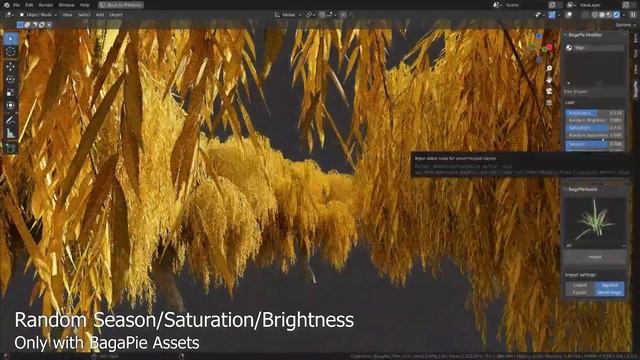
Task: Open the Edit menu
Action: coord(29,5)
